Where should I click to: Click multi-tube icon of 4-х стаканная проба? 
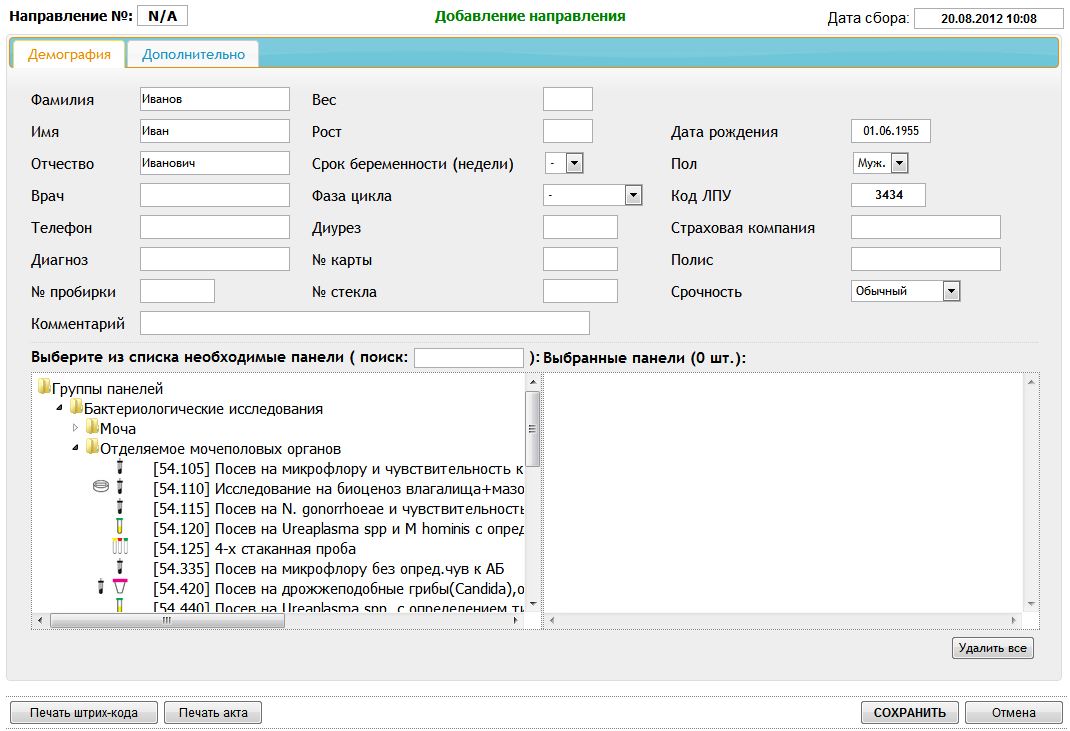[x=120, y=547]
